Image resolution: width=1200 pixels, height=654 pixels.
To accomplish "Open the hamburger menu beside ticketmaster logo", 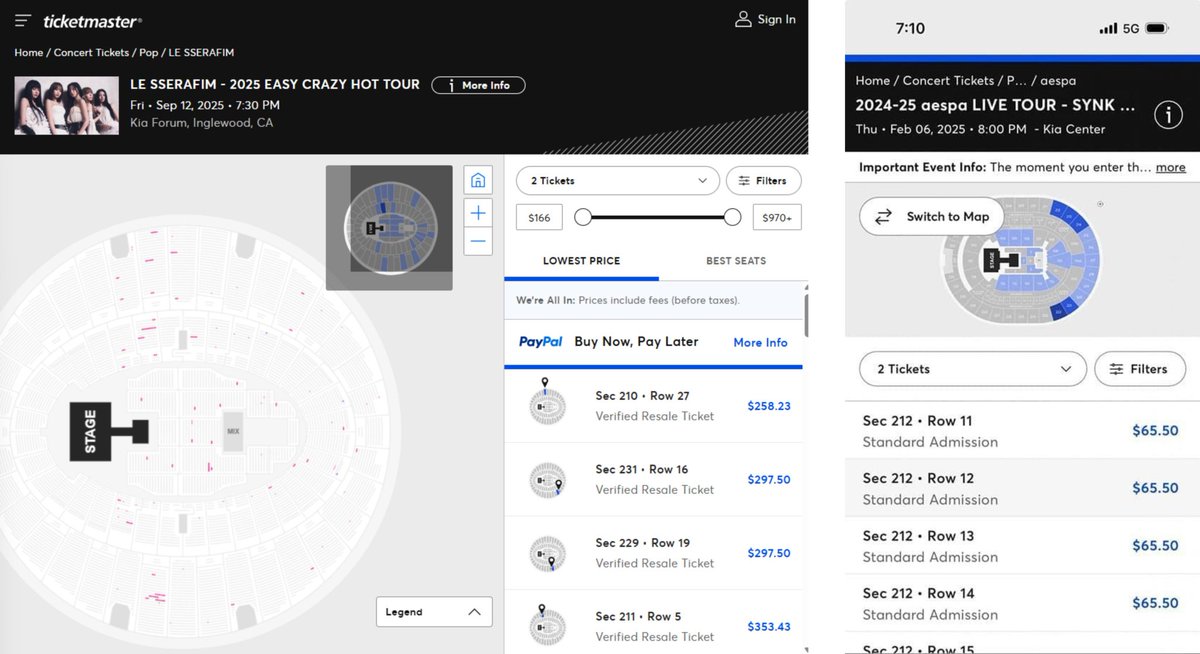I will [23, 20].
